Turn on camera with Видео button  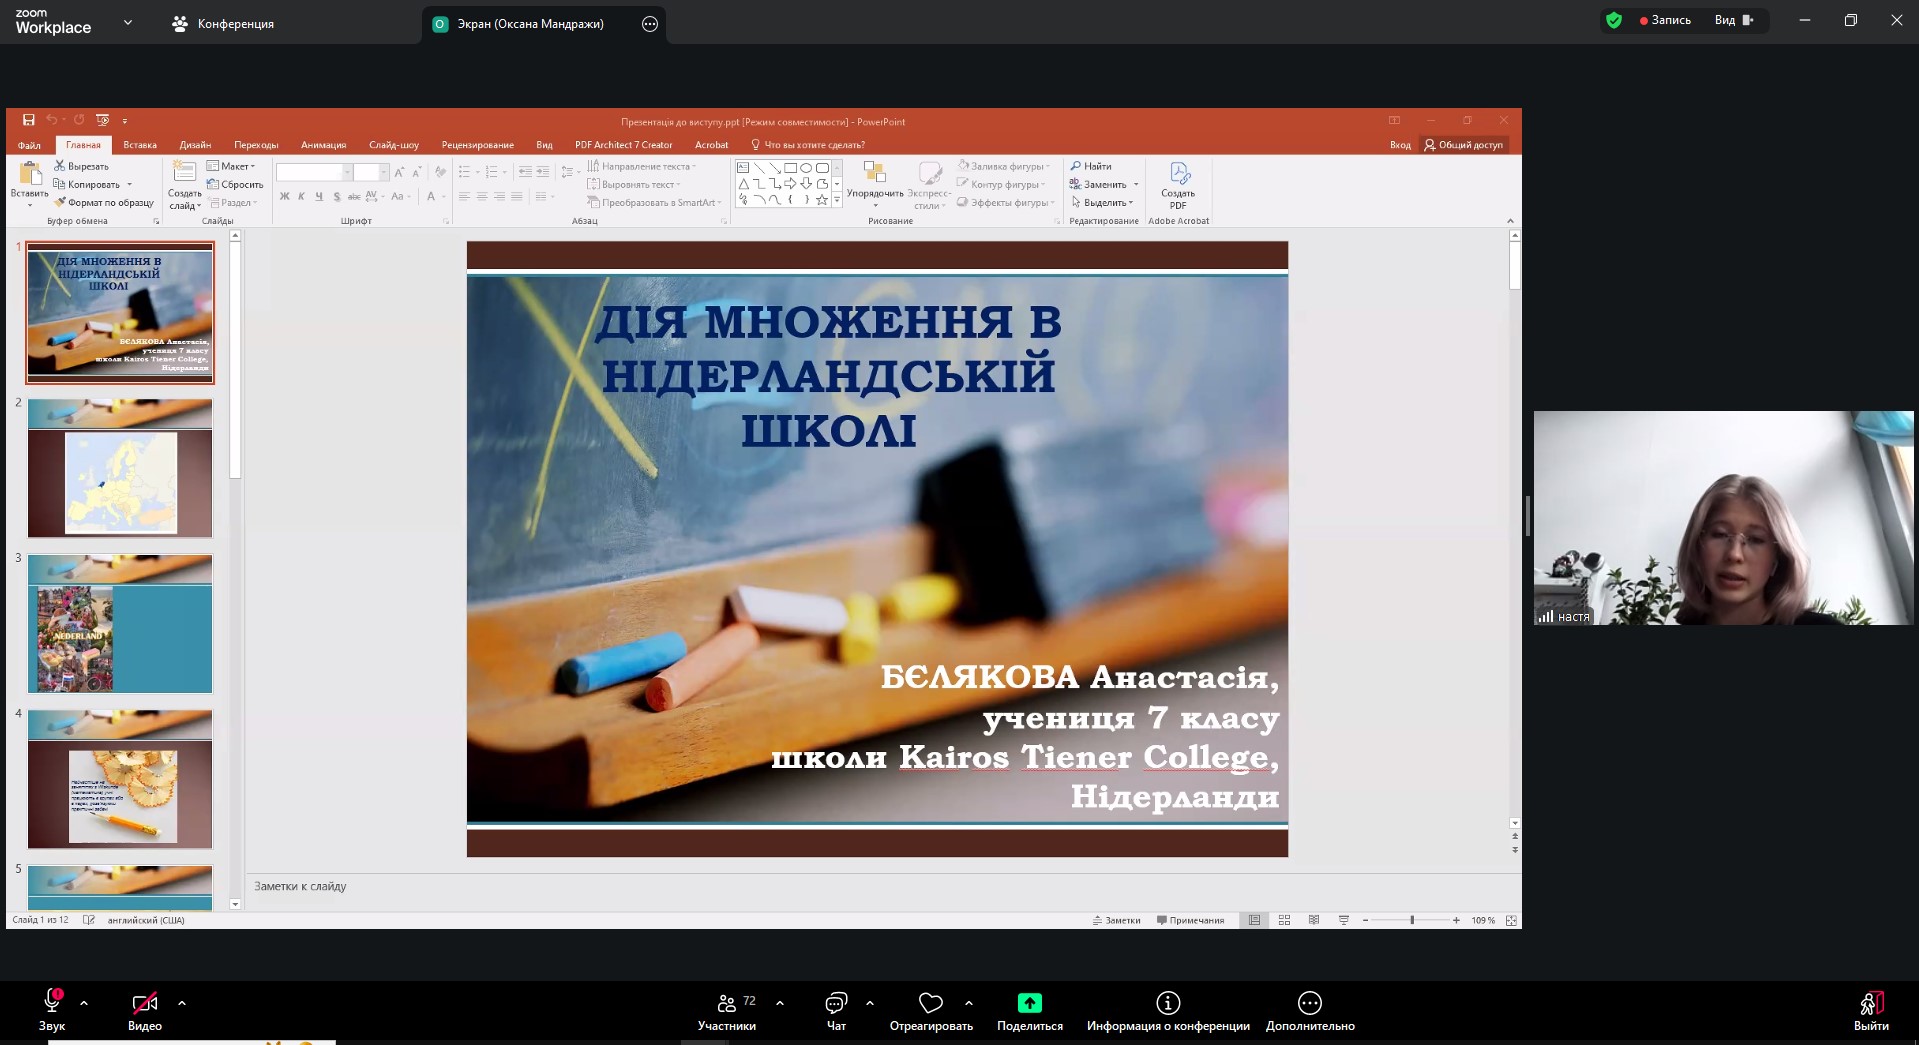coord(145,1002)
